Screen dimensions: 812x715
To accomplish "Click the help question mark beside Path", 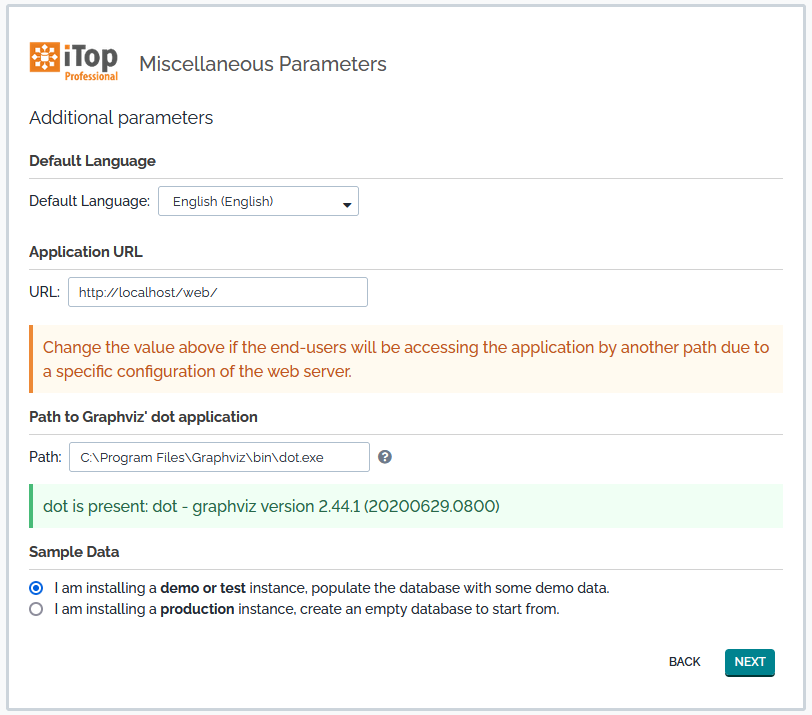I will tap(385, 457).
